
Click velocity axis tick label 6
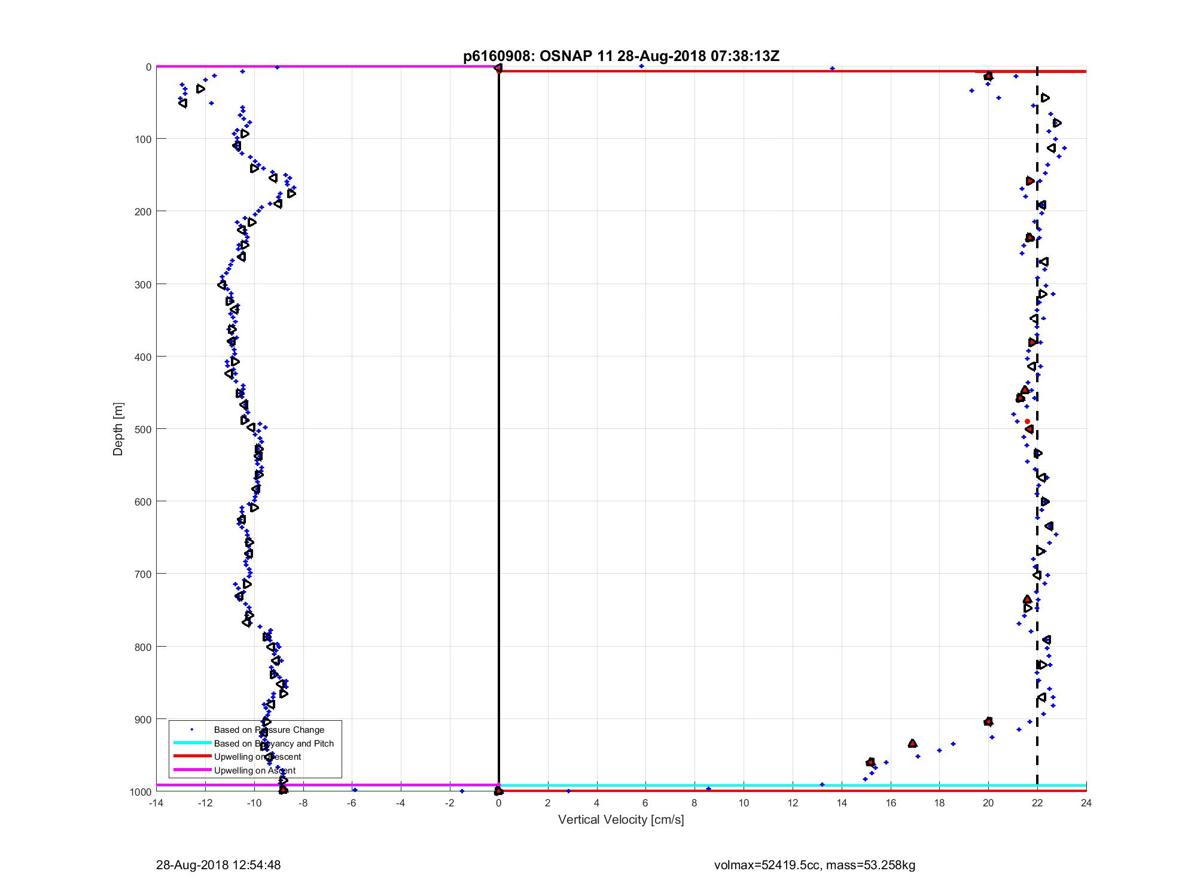[645, 802]
